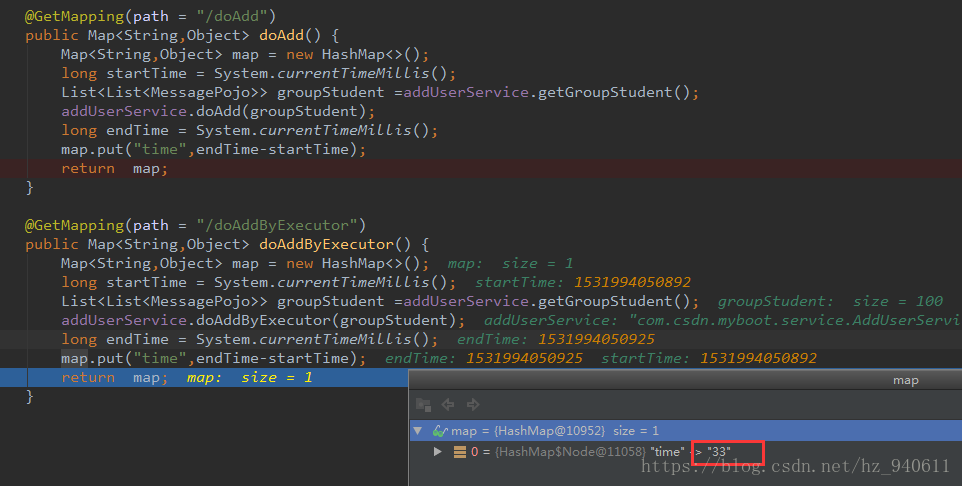The image size is (962, 486).
Task: Click addUserService.doAdd(groupStudent) call
Action: [218, 111]
